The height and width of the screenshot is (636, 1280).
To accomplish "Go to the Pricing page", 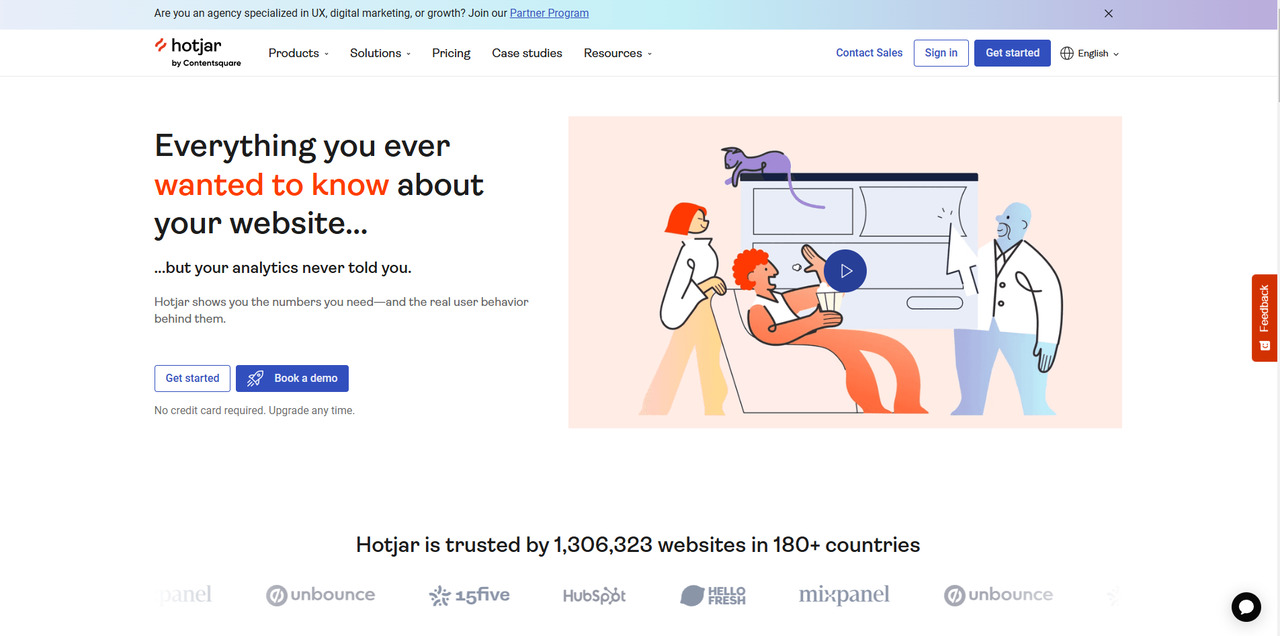I will point(451,53).
